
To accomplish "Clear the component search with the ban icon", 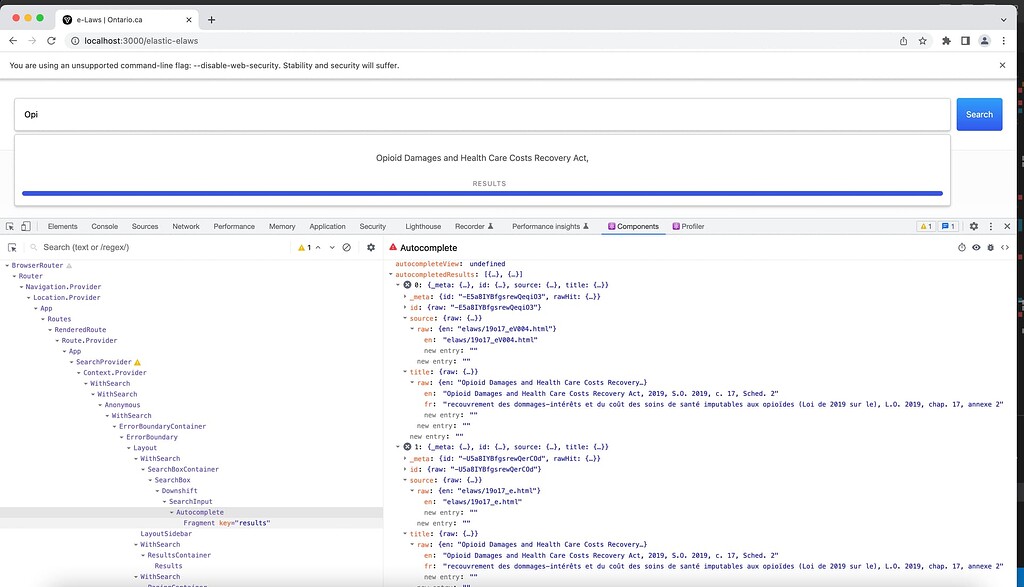I will point(345,247).
